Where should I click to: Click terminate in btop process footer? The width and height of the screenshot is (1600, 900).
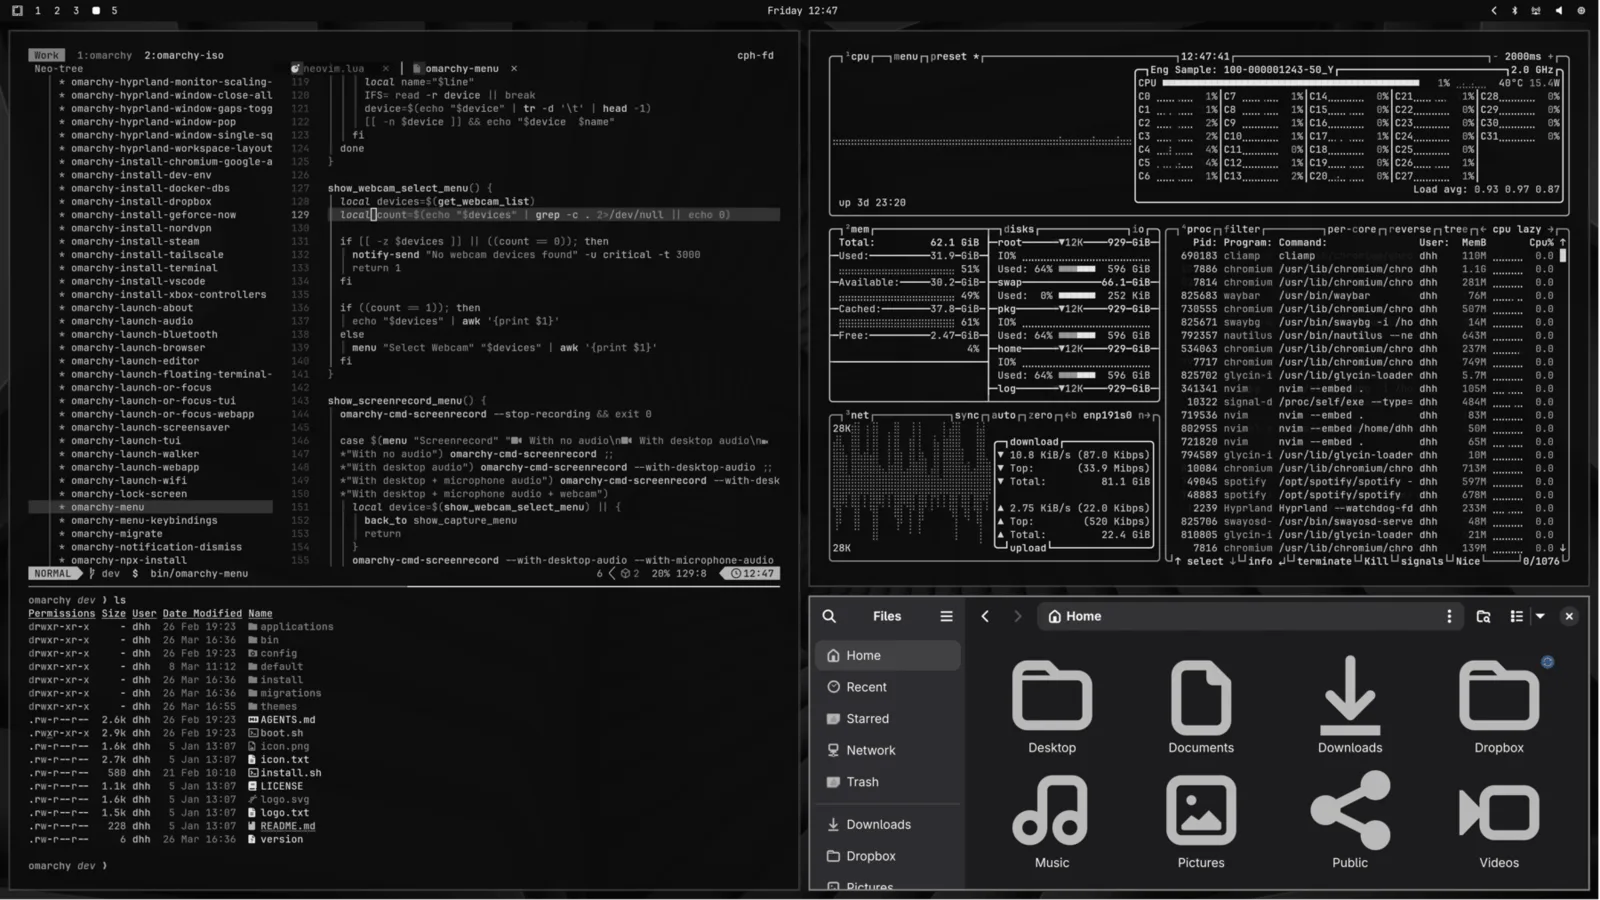point(1325,562)
